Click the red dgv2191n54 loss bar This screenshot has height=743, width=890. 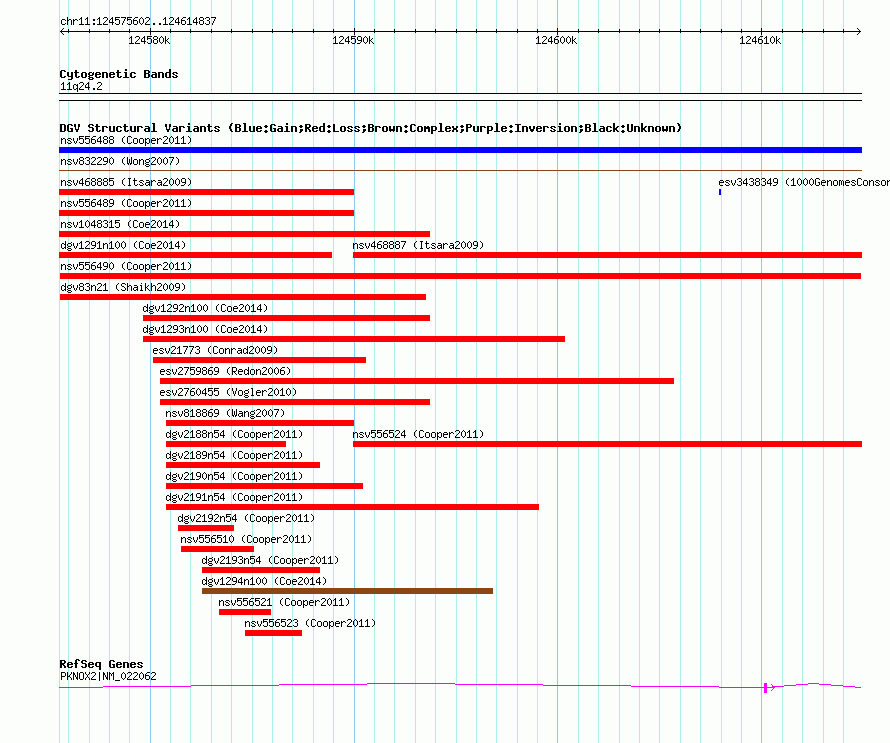click(x=352, y=507)
